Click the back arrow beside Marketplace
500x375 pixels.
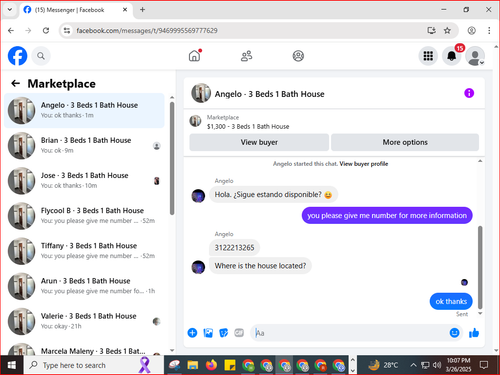(15, 83)
